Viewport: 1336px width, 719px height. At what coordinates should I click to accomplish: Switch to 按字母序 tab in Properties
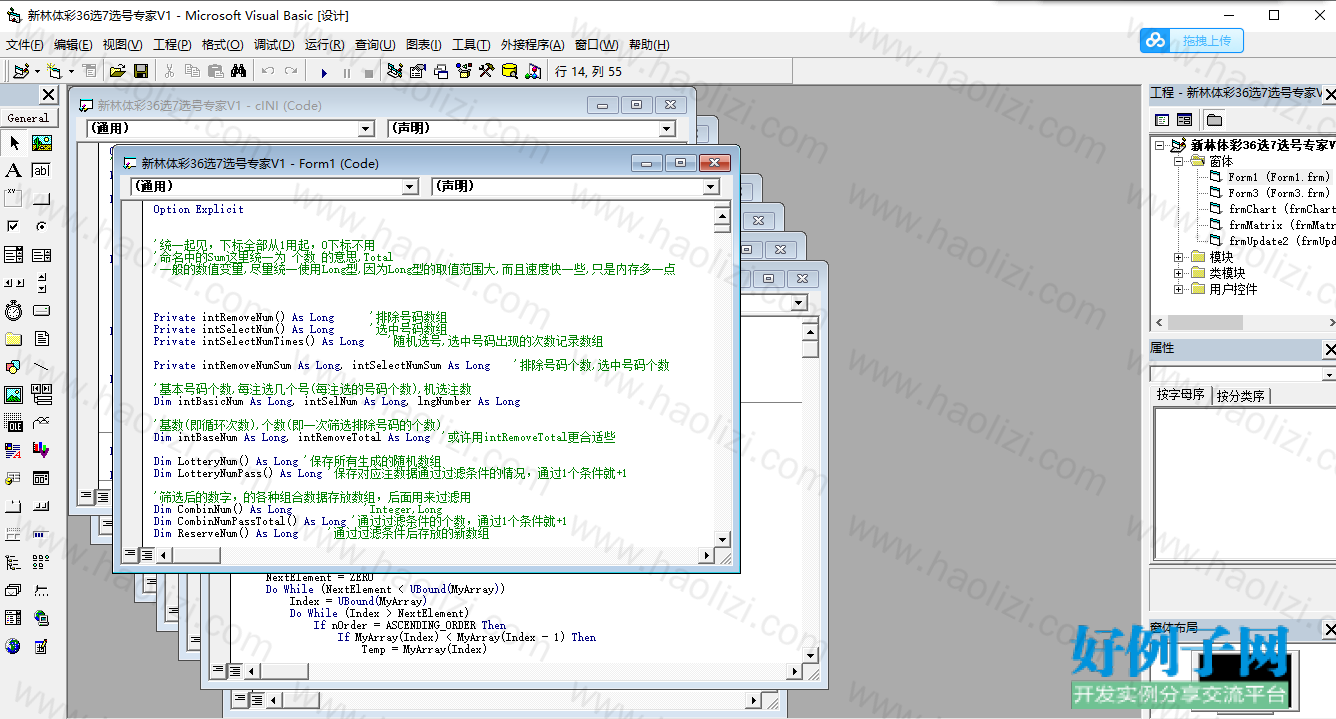(x=1181, y=395)
